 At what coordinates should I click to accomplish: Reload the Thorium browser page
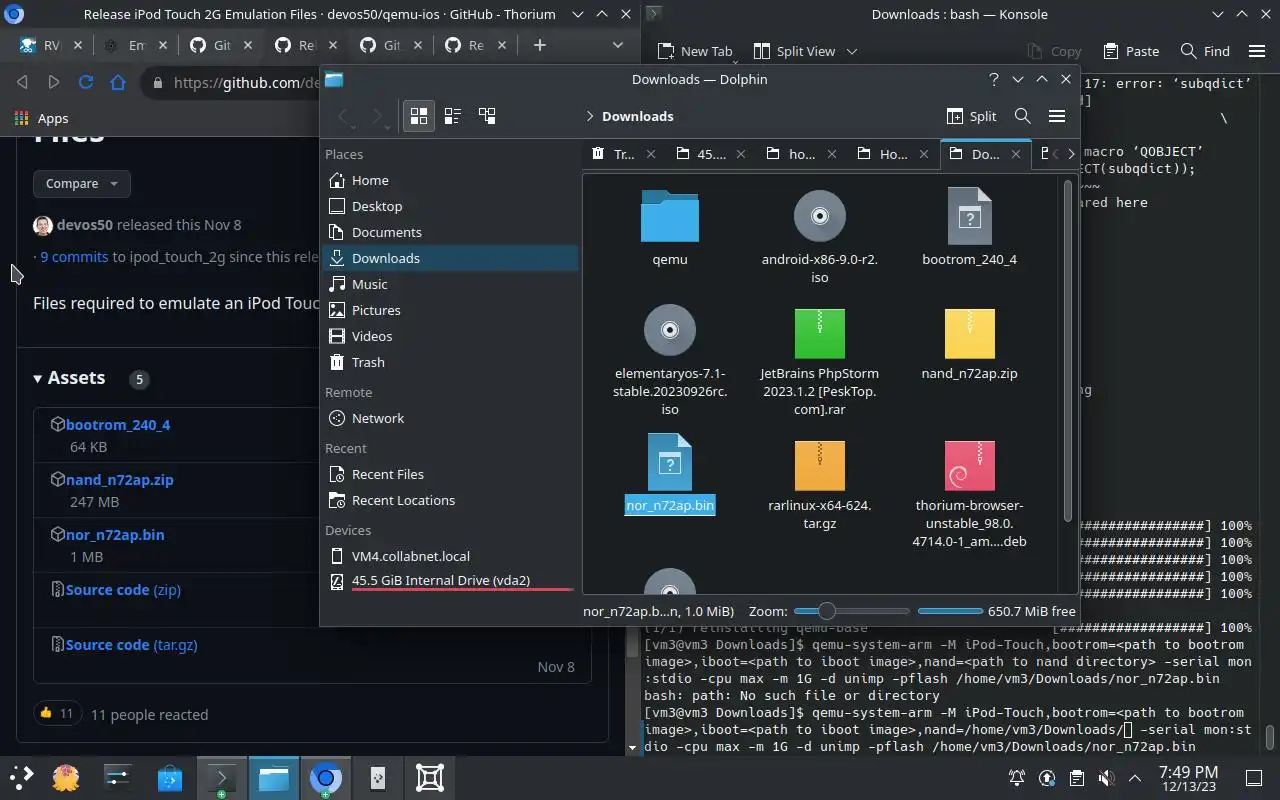[86, 83]
